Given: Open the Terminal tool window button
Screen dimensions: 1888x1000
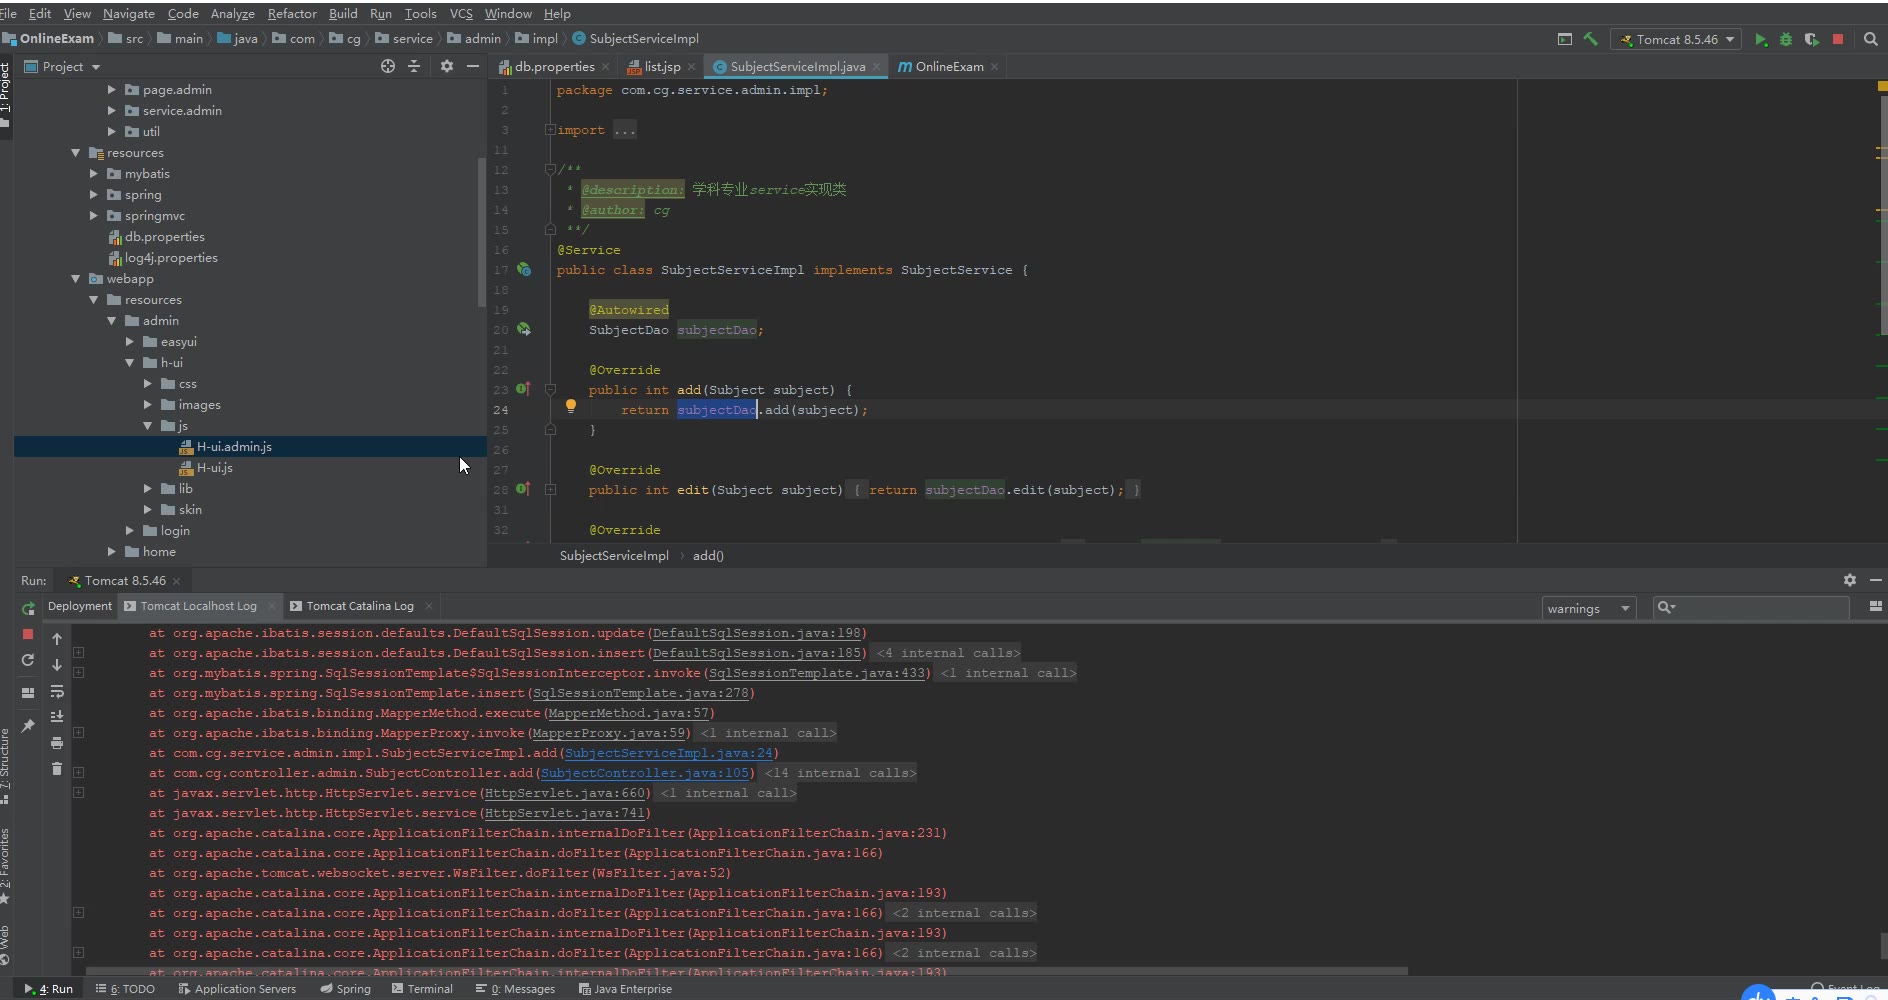Looking at the screenshot, I should [x=422, y=989].
